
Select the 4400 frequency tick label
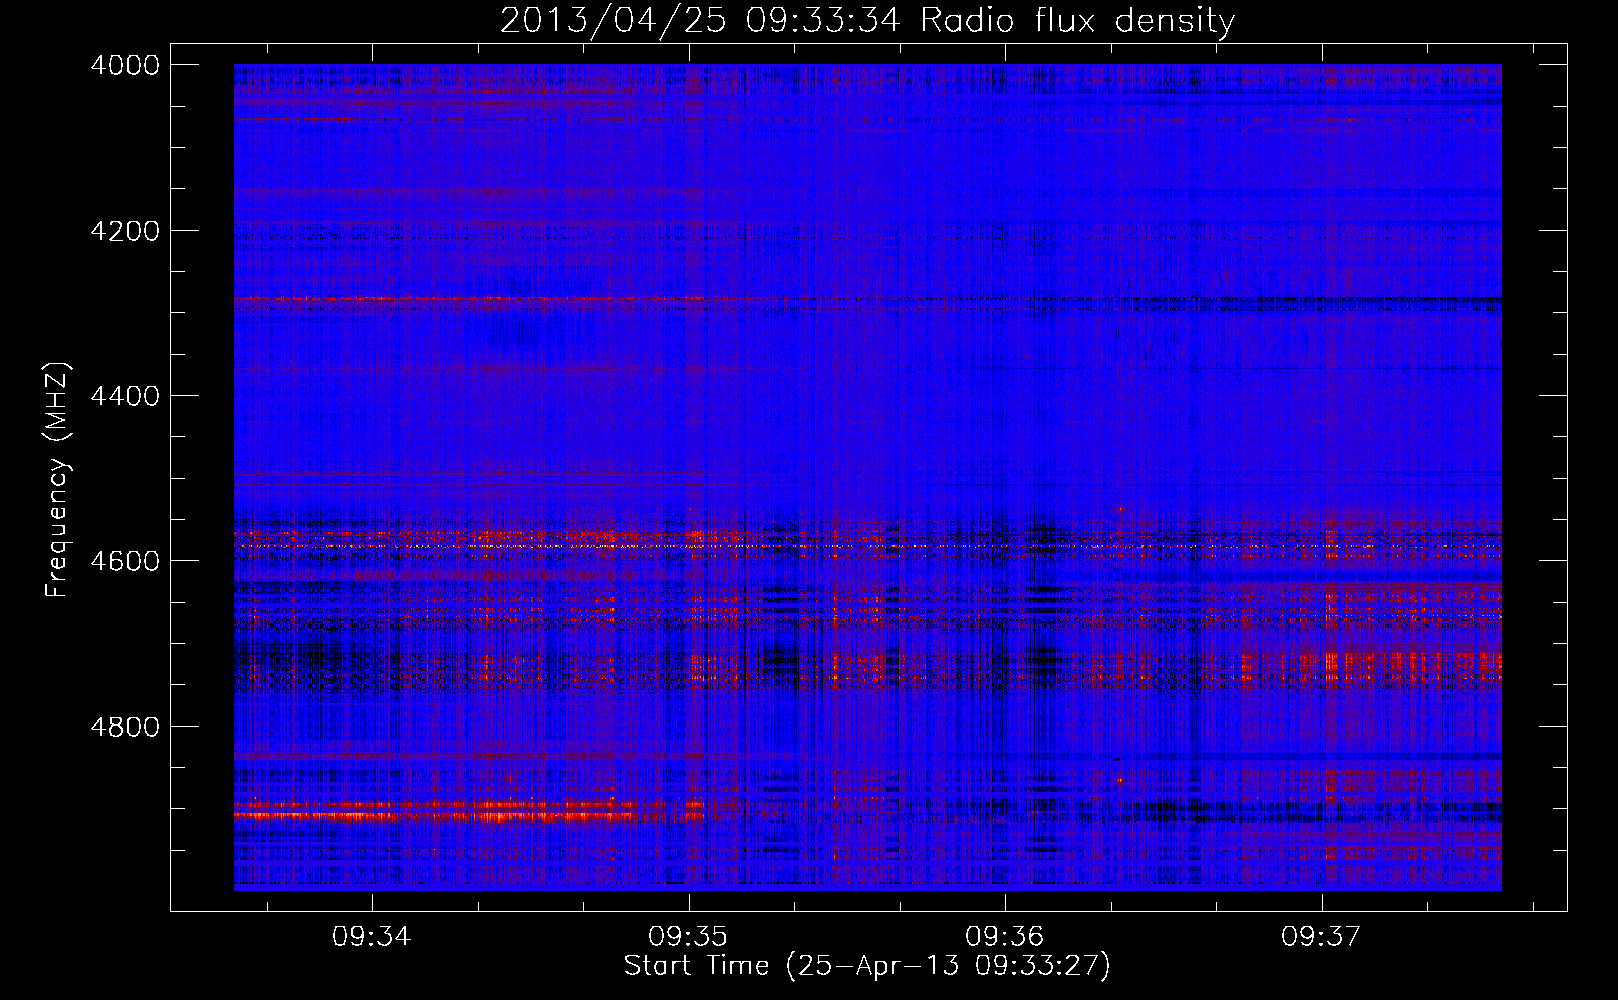125,396
